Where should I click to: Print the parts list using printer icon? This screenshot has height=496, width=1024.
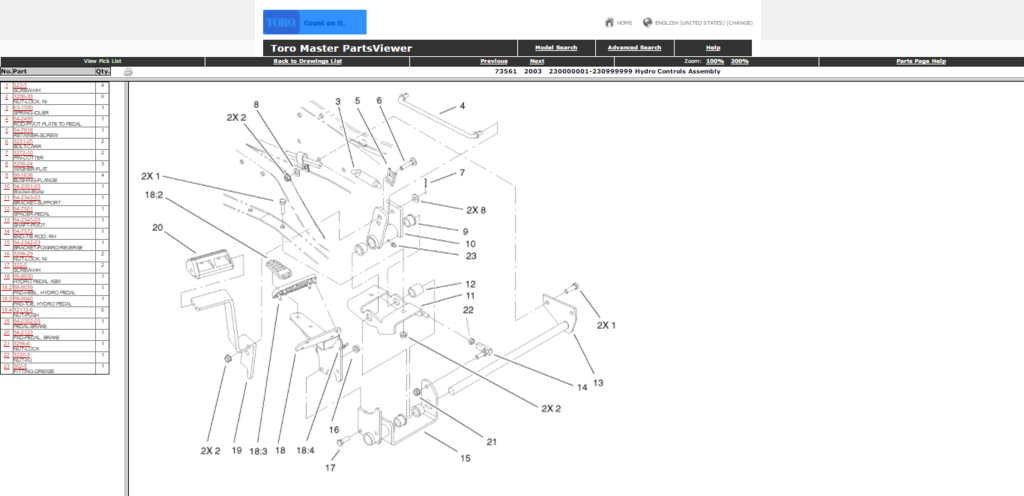128,72
